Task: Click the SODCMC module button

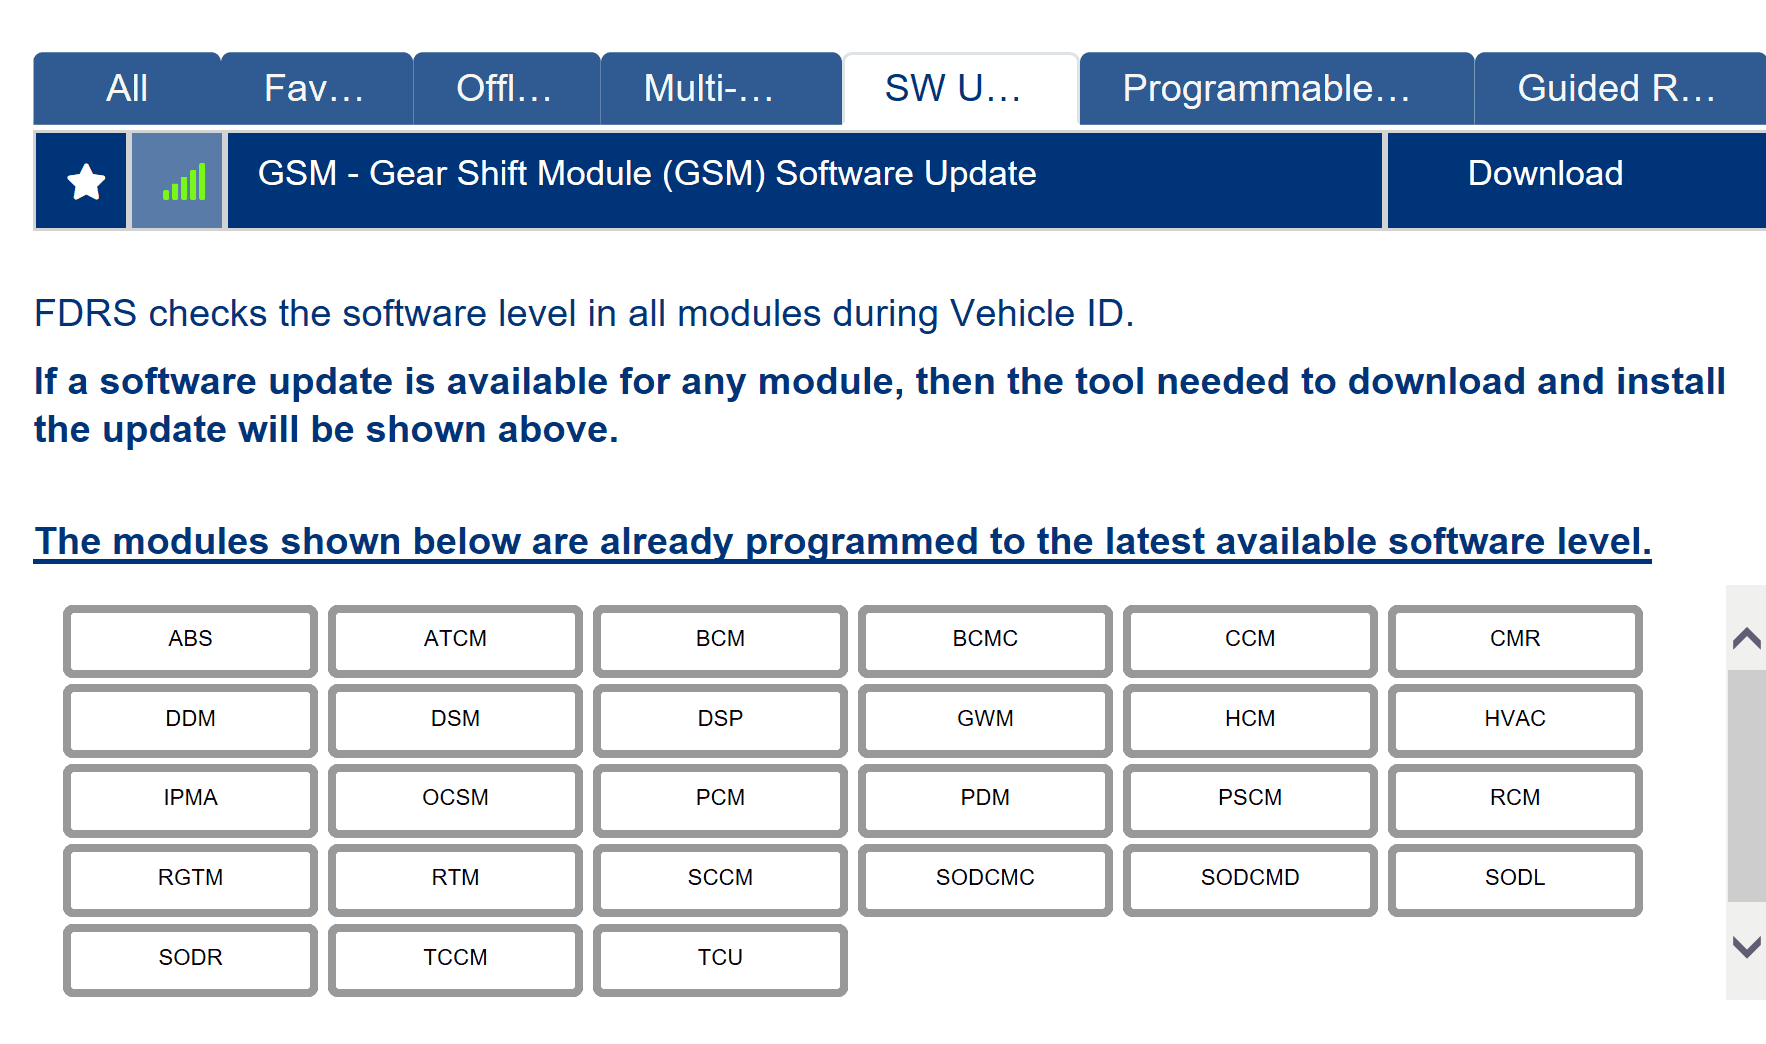Action: pyautogui.click(x=984, y=878)
